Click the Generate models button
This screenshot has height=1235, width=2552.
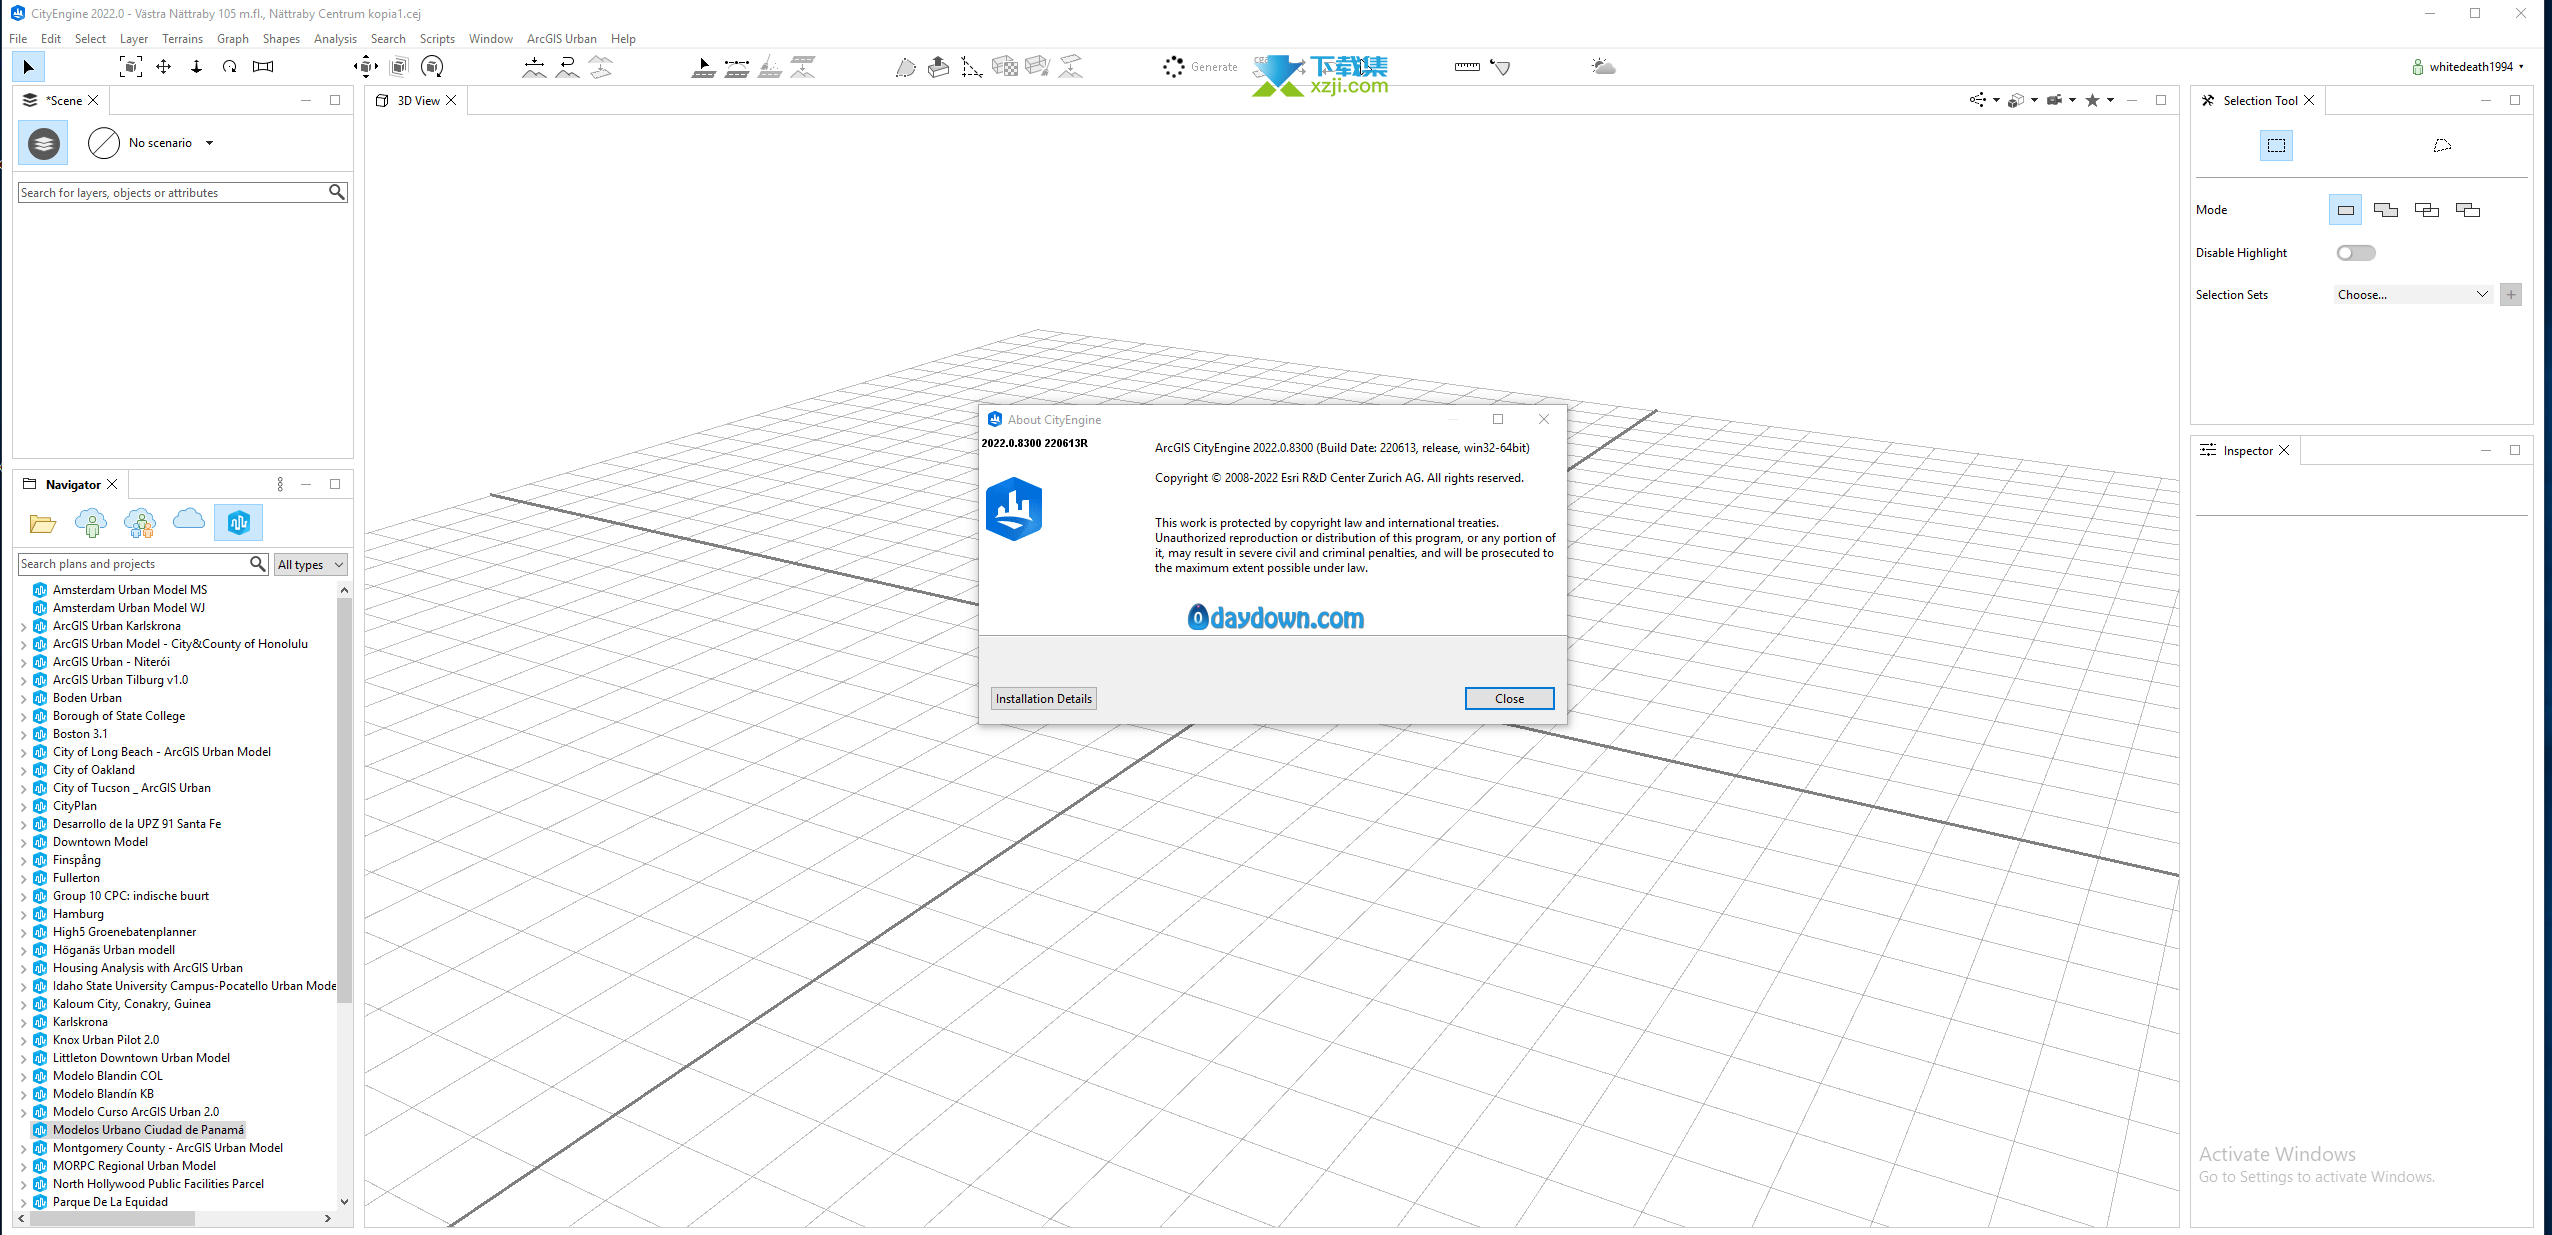(1201, 67)
